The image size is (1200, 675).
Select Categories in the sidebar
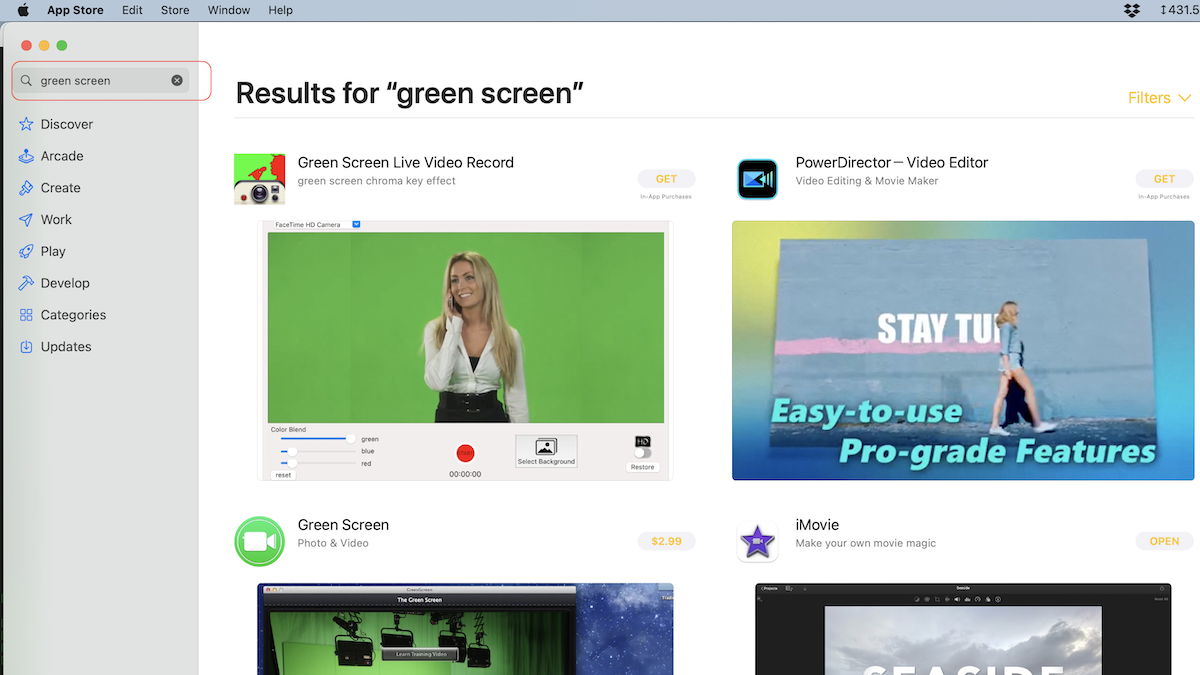point(73,315)
